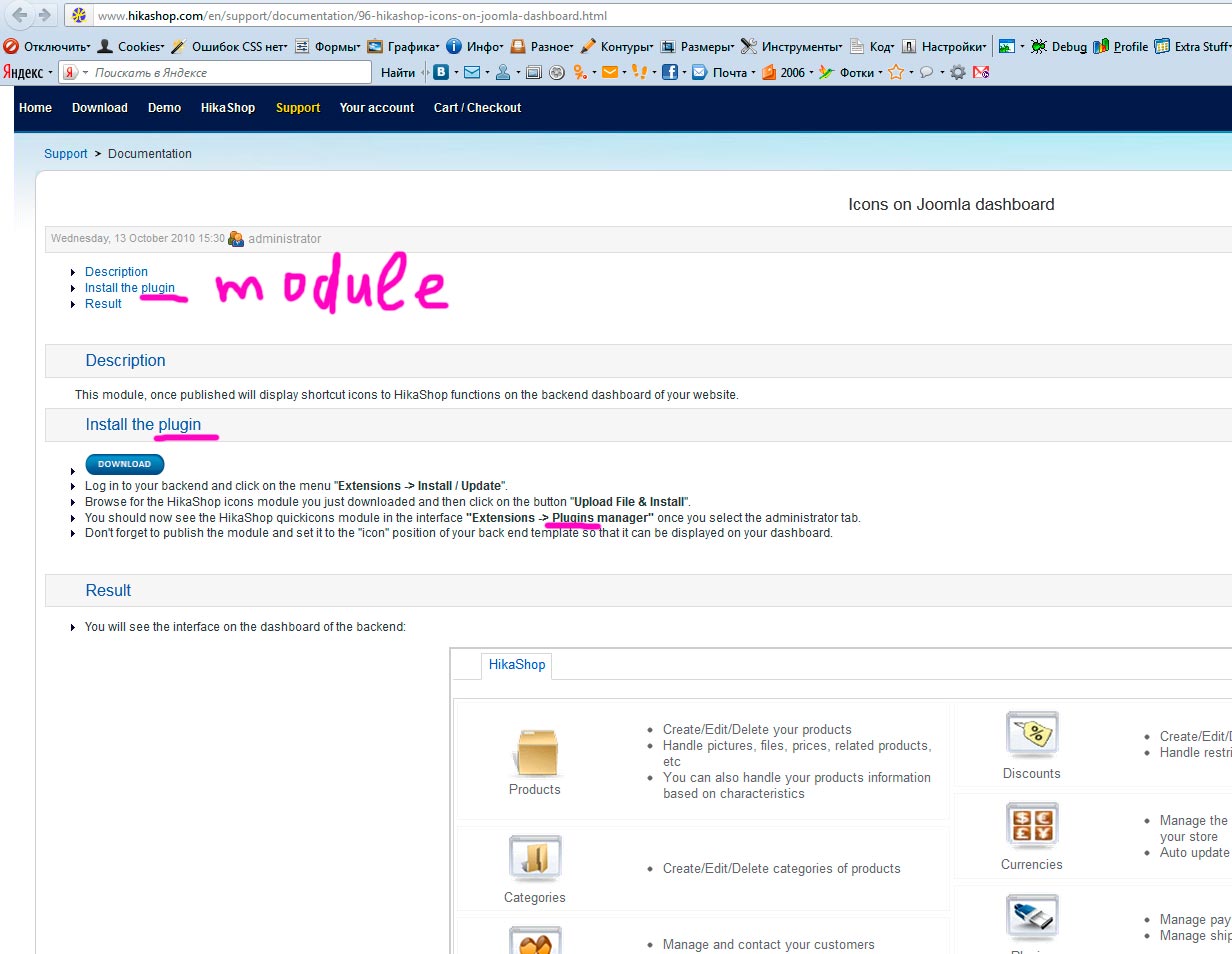This screenshot has width=1232, height=954.
Task: Open the Код (Source) toolbar menu
Action: (872, 47)
